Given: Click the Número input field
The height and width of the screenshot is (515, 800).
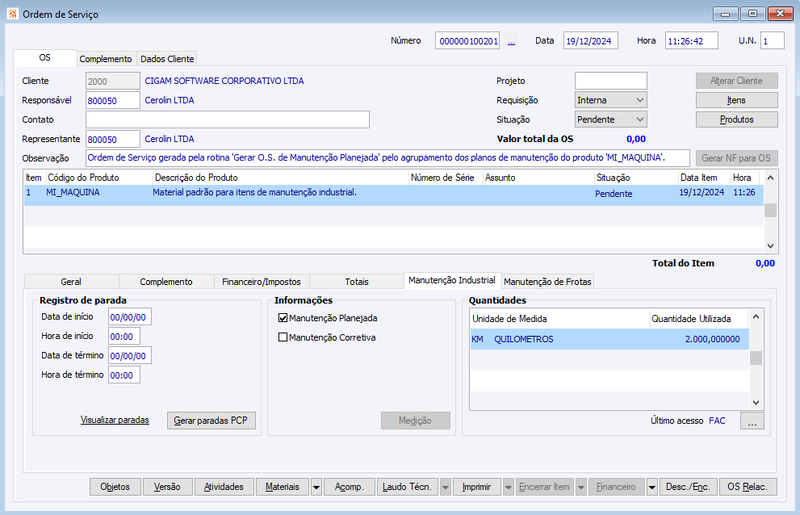Looking at the screenshot, I should tap(468, 41).
